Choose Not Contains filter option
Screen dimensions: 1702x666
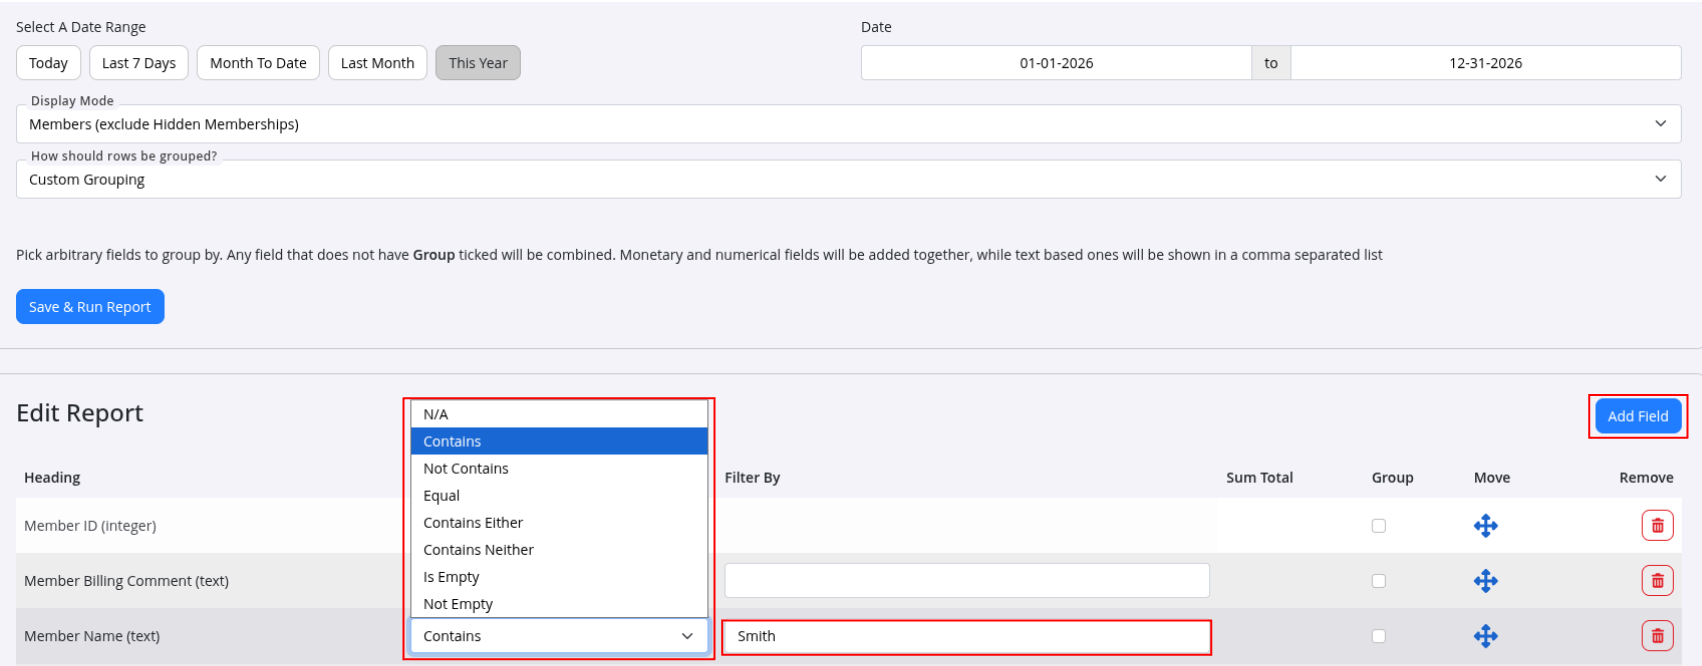pyautogui.click(x=559, y=468)
